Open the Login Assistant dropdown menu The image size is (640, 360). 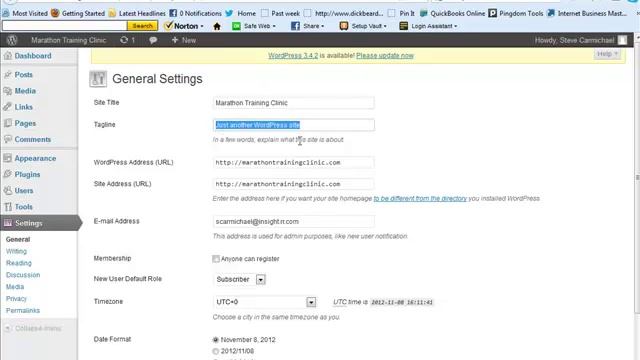(x=456, y=26)
